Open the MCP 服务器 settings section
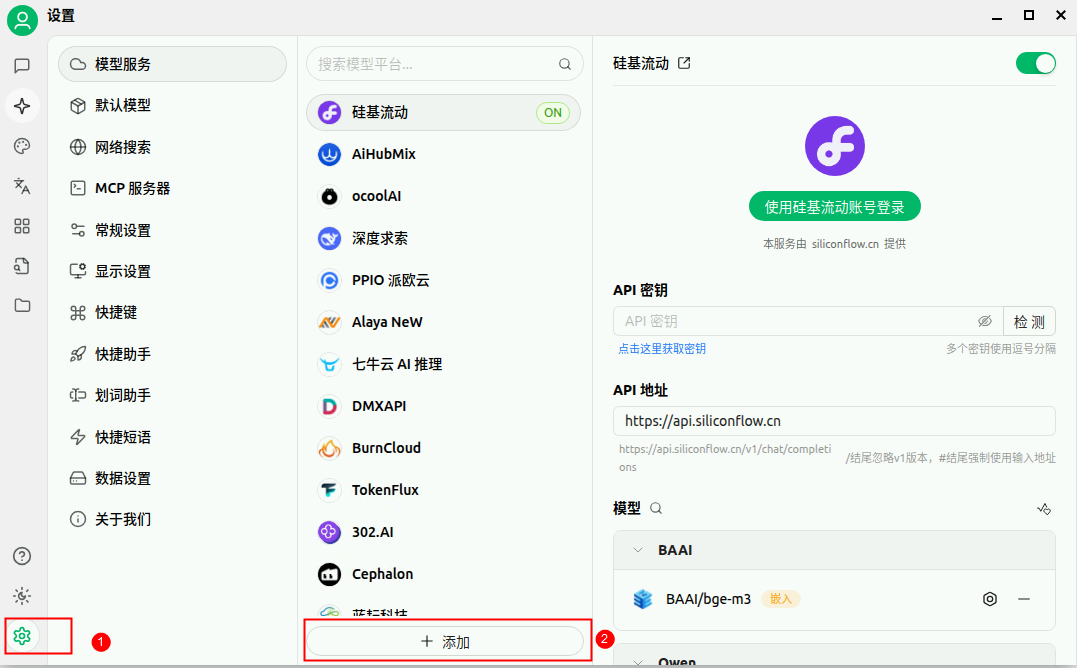This screenshot has height=668, width=1077. [x=172, y=188]
